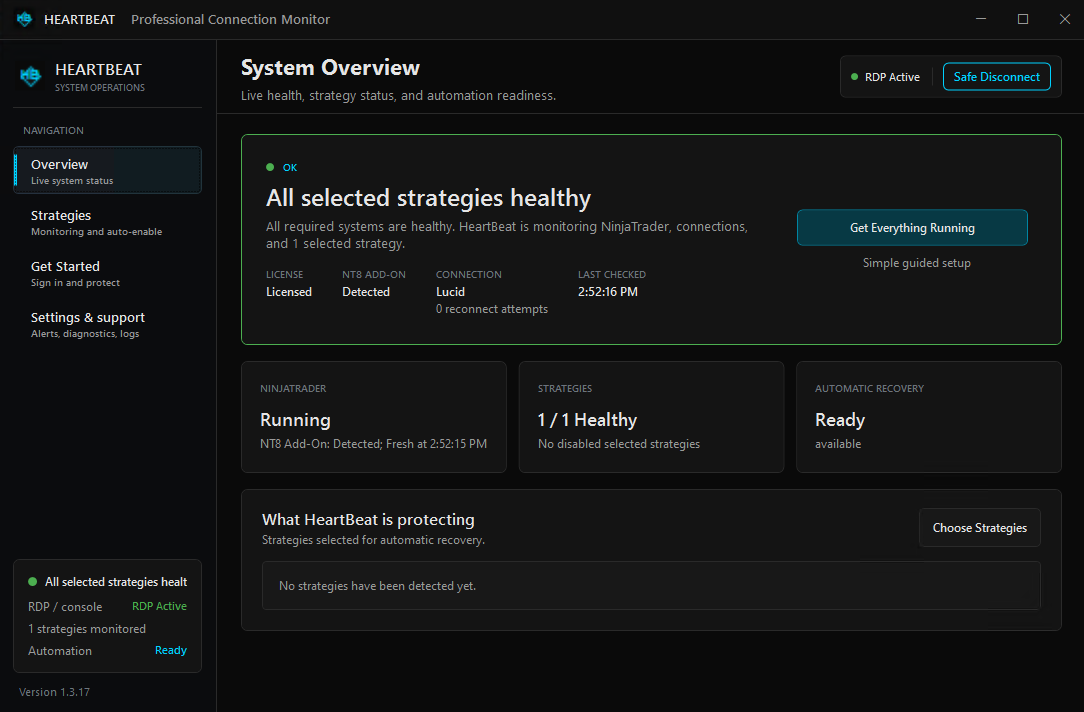Click 'RDP / console' label in sidebar card
This screenshot has width=1084, height=712.
tap(65, 607)
